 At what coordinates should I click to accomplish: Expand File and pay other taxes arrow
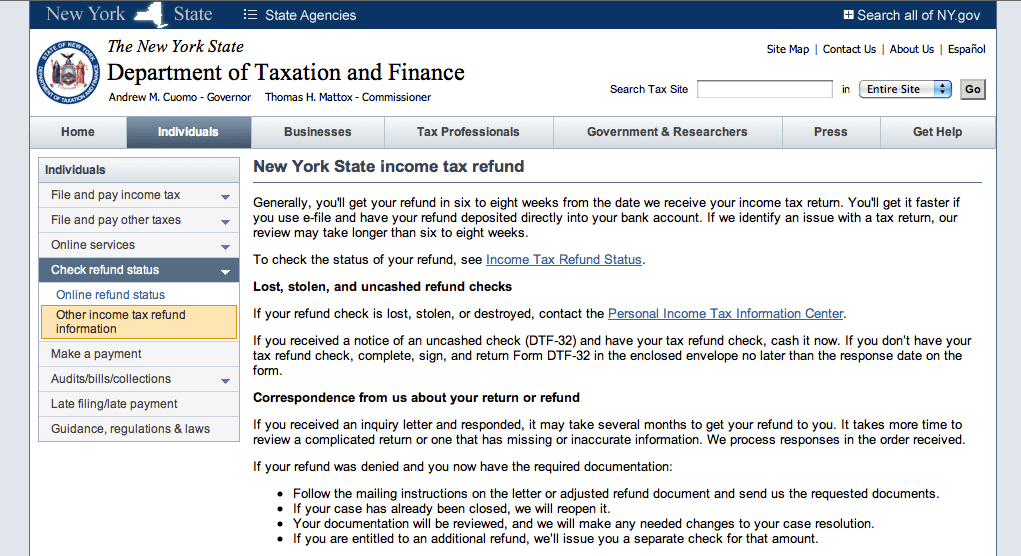point(225,222)
